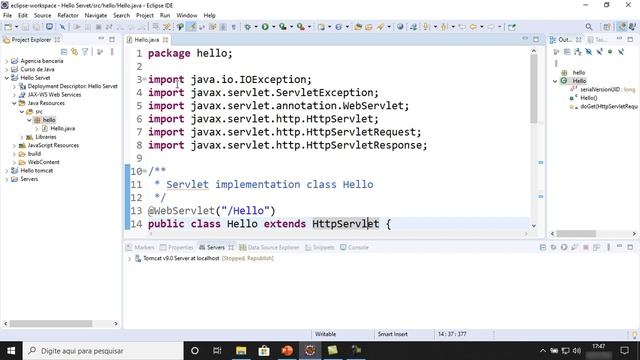Open the Navigate menu
Image resolution: width=640 pixels, height=360 pixels.
pos(96,16)
